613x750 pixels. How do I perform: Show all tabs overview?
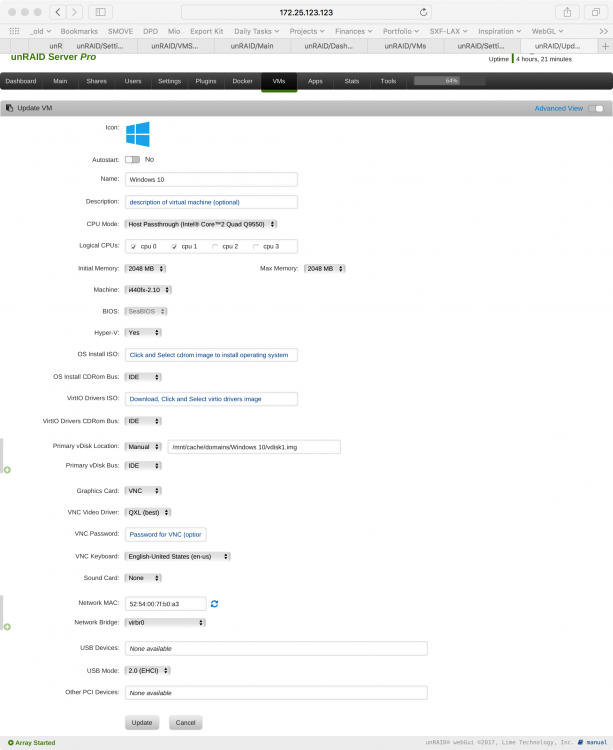pyautogui.click(x=596, y=12)
